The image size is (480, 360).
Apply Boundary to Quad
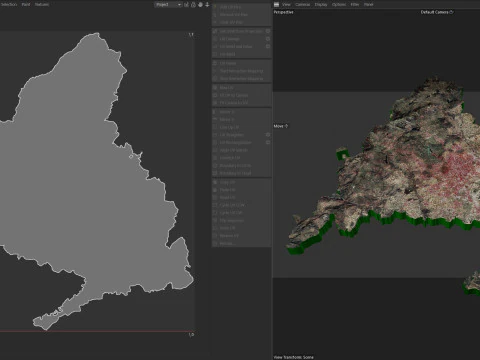242,173
